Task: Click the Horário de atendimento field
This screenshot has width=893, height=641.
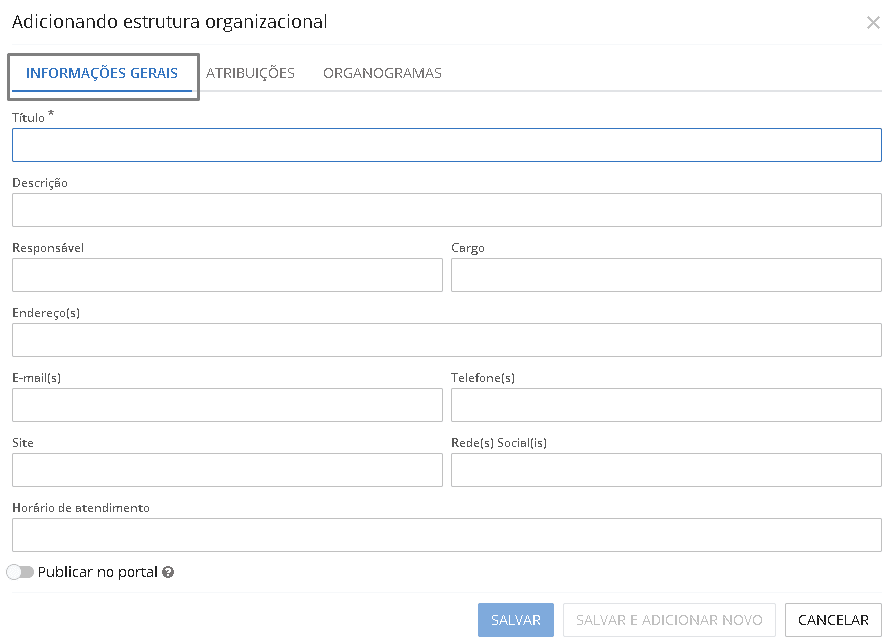Action: (x=446, y=535)
